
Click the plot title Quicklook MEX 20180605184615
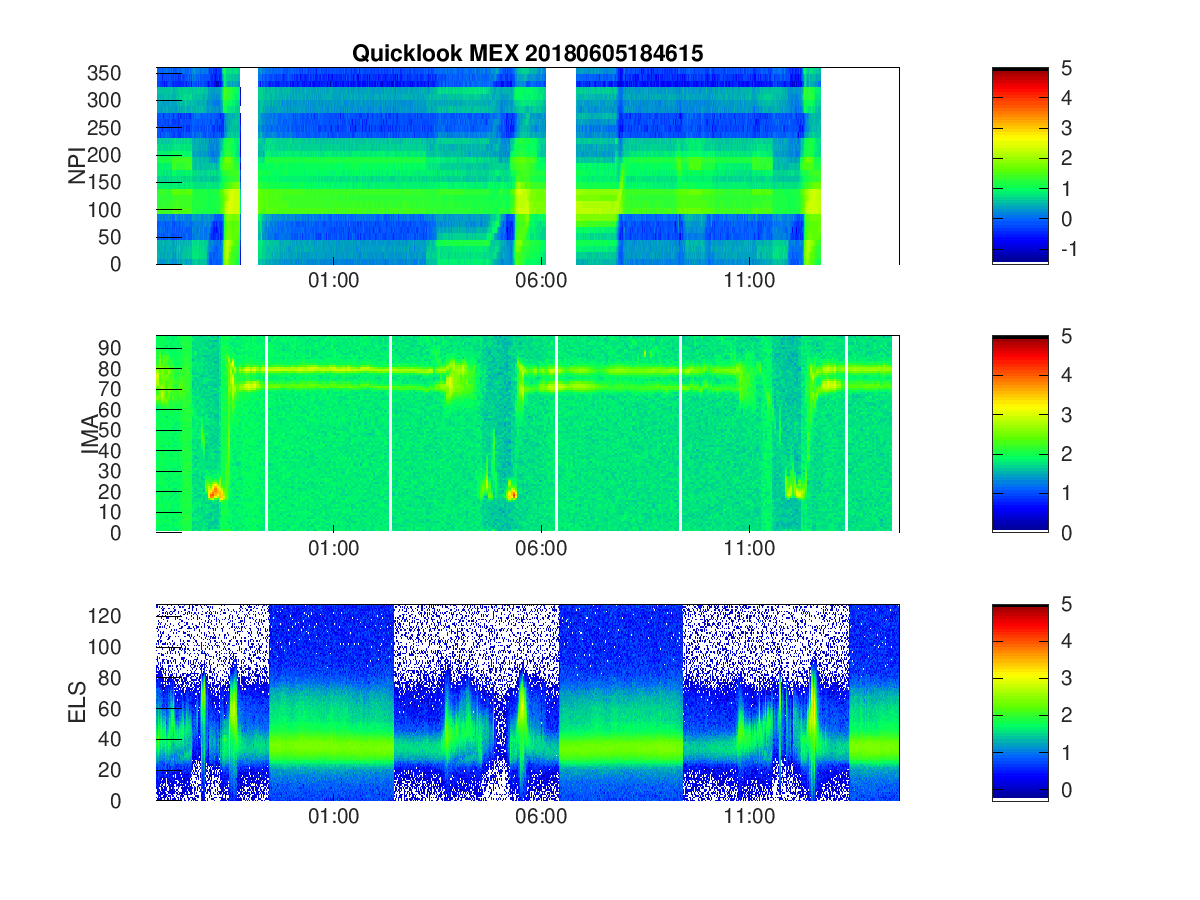click(527, 54)
